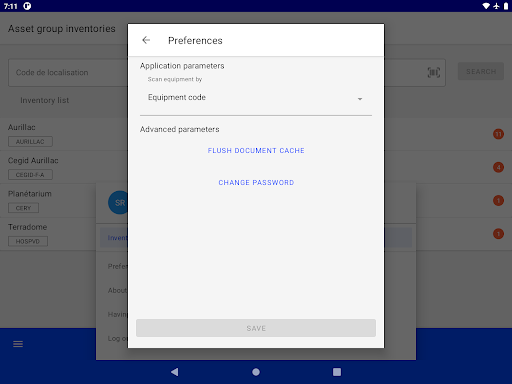Viewport: 512px width, 384px height.
Task: Tap the barcode scanner icon
Action: 434,72
